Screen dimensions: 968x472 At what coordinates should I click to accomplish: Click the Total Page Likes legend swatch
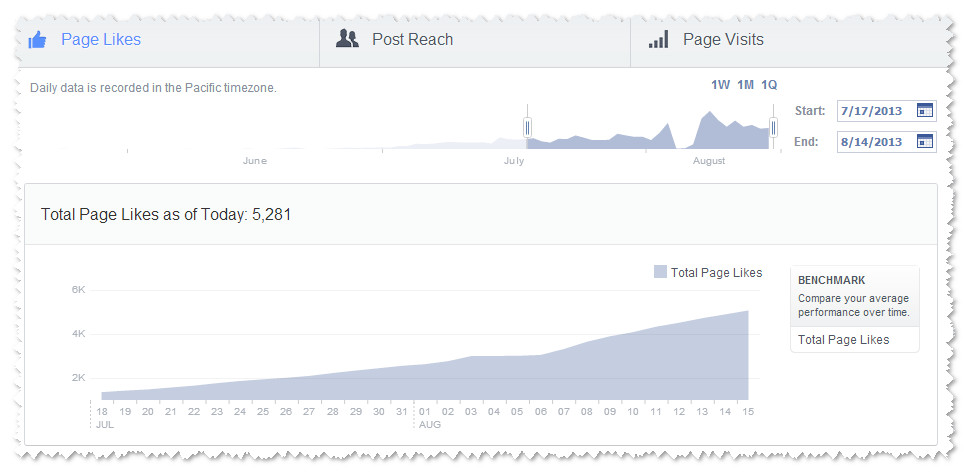[660, 272]
